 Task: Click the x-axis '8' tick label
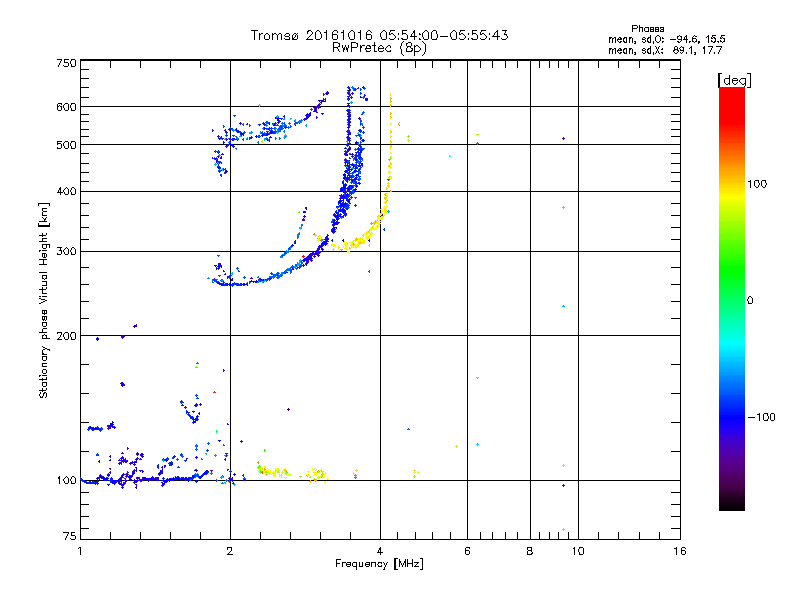[530, 551]
